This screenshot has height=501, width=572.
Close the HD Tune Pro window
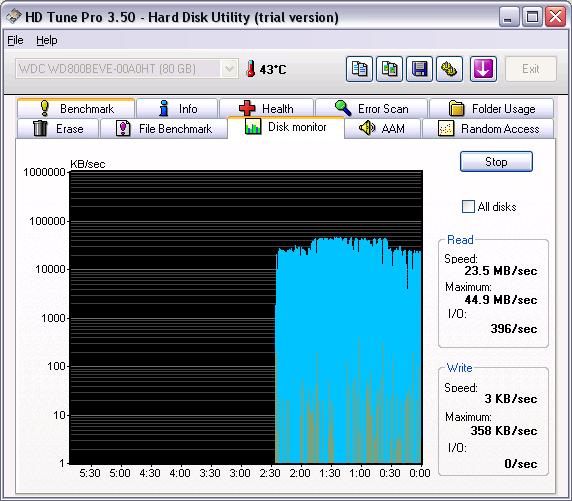pos(556,17)
